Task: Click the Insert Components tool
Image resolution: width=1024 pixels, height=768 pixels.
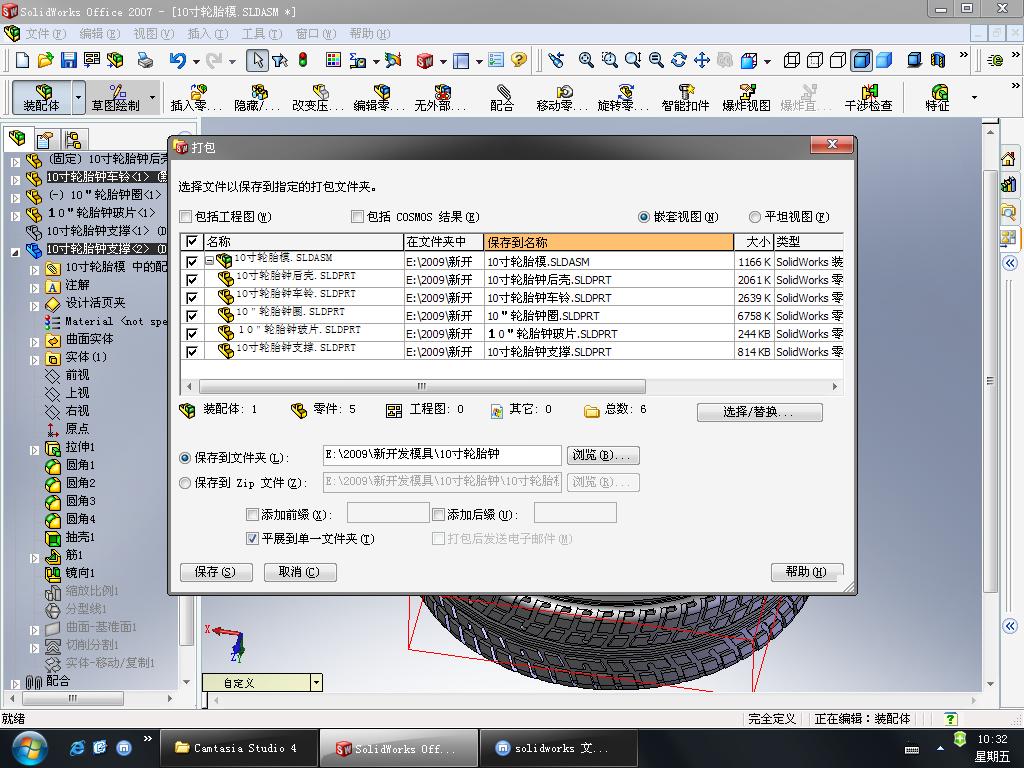Action: click(196, 97)
